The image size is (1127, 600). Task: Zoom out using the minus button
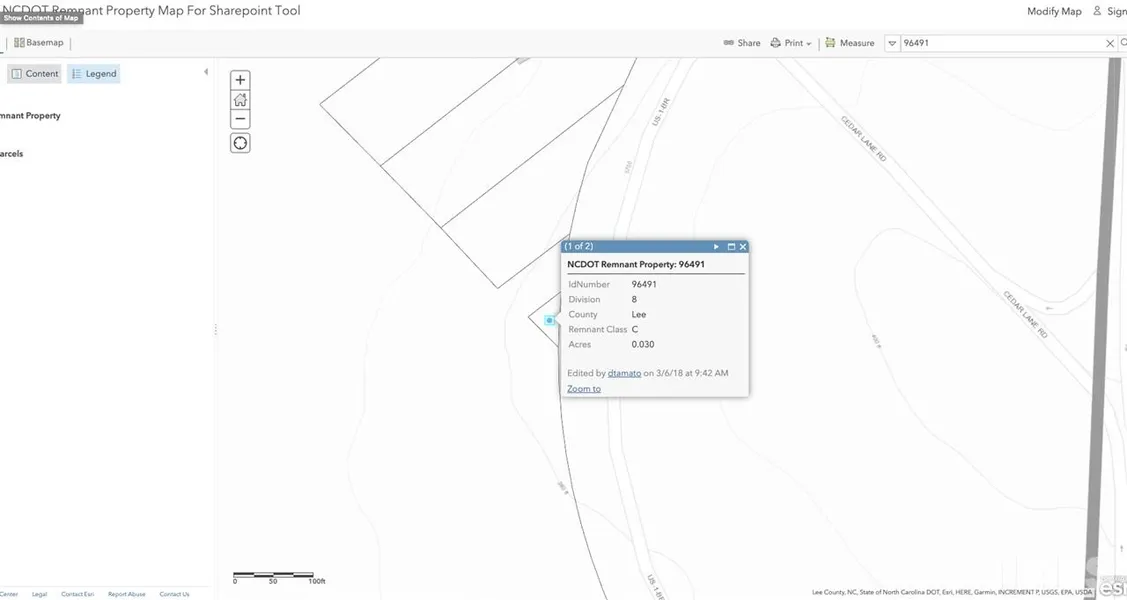pos(240,119)
